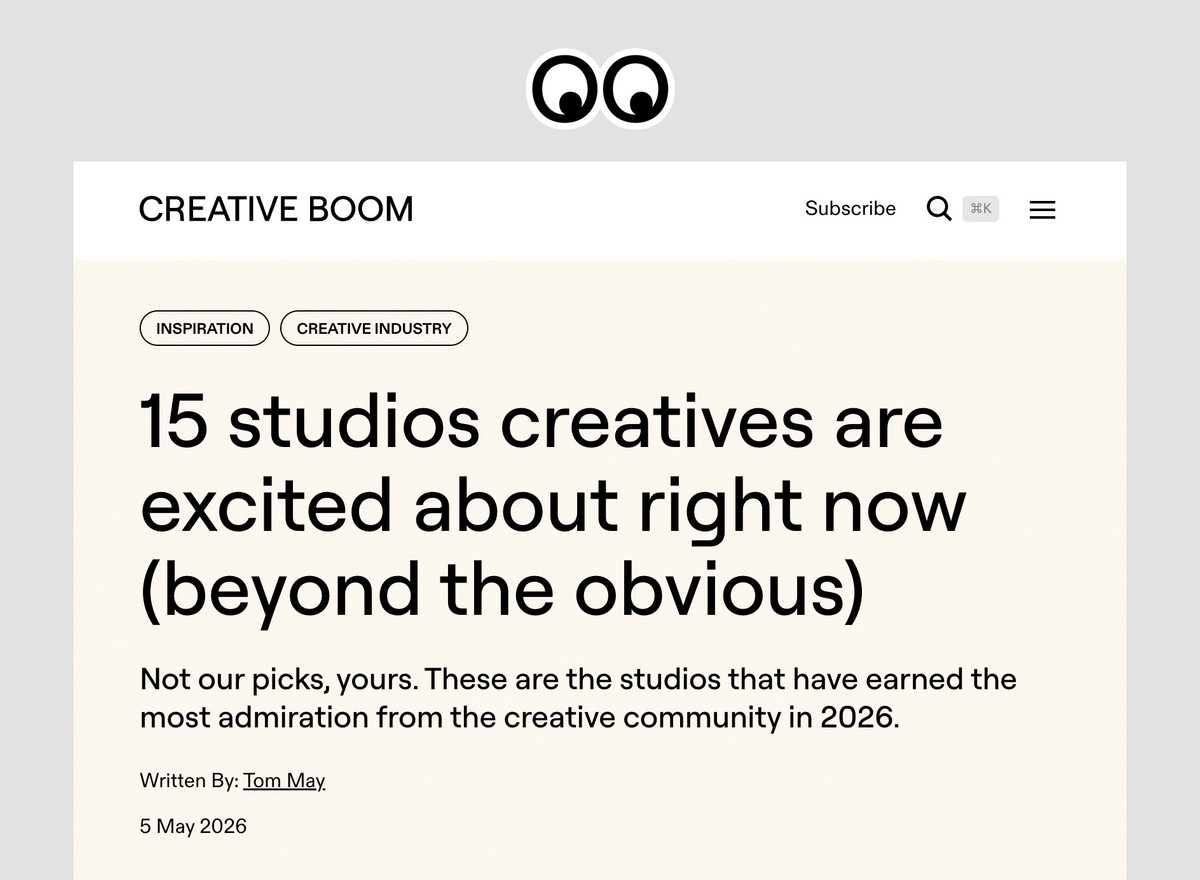Click the Subscribe link in the header
Viewport: 1200px width, 880px height.
[x=850, y=209]
